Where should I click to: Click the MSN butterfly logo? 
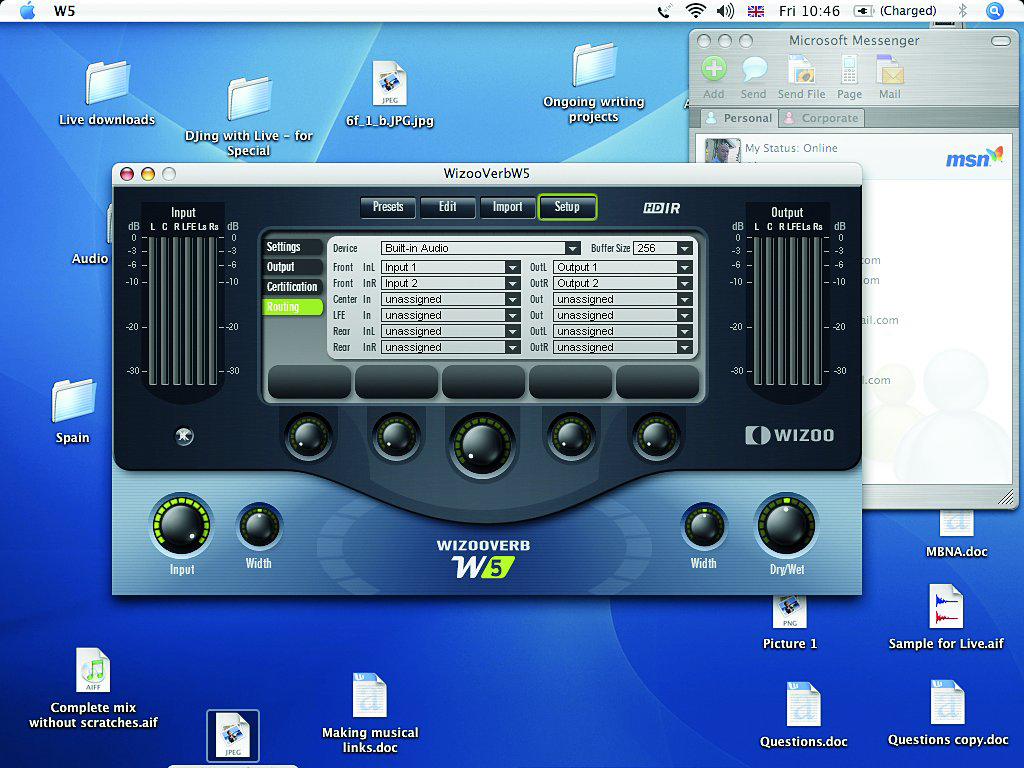(x=974, y=158)
